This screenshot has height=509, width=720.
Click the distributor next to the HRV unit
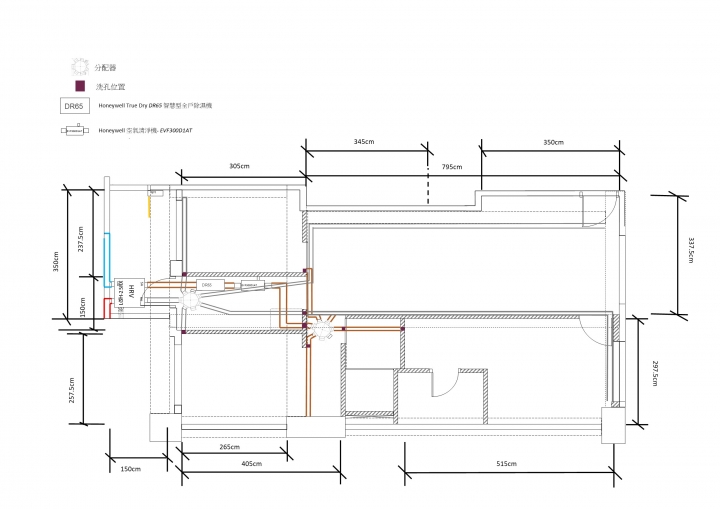pyautogui.click(x=189, y=300)
